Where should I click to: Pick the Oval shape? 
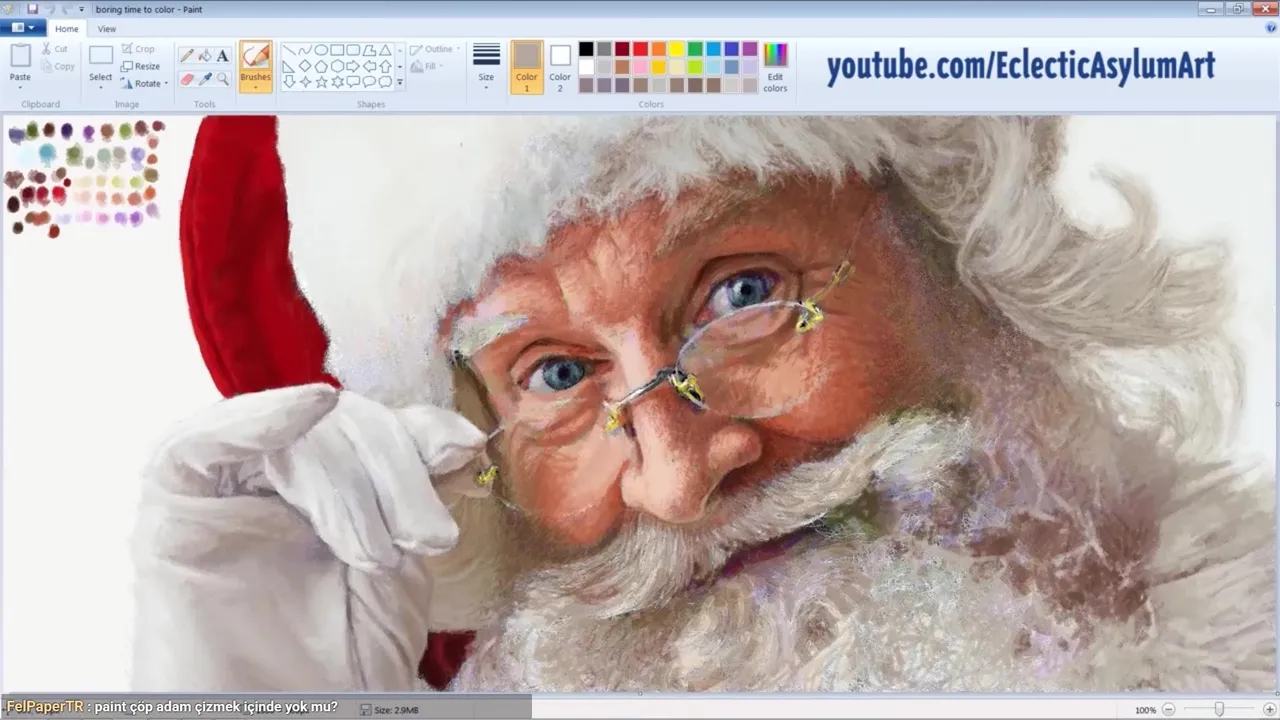coord(321,50)
